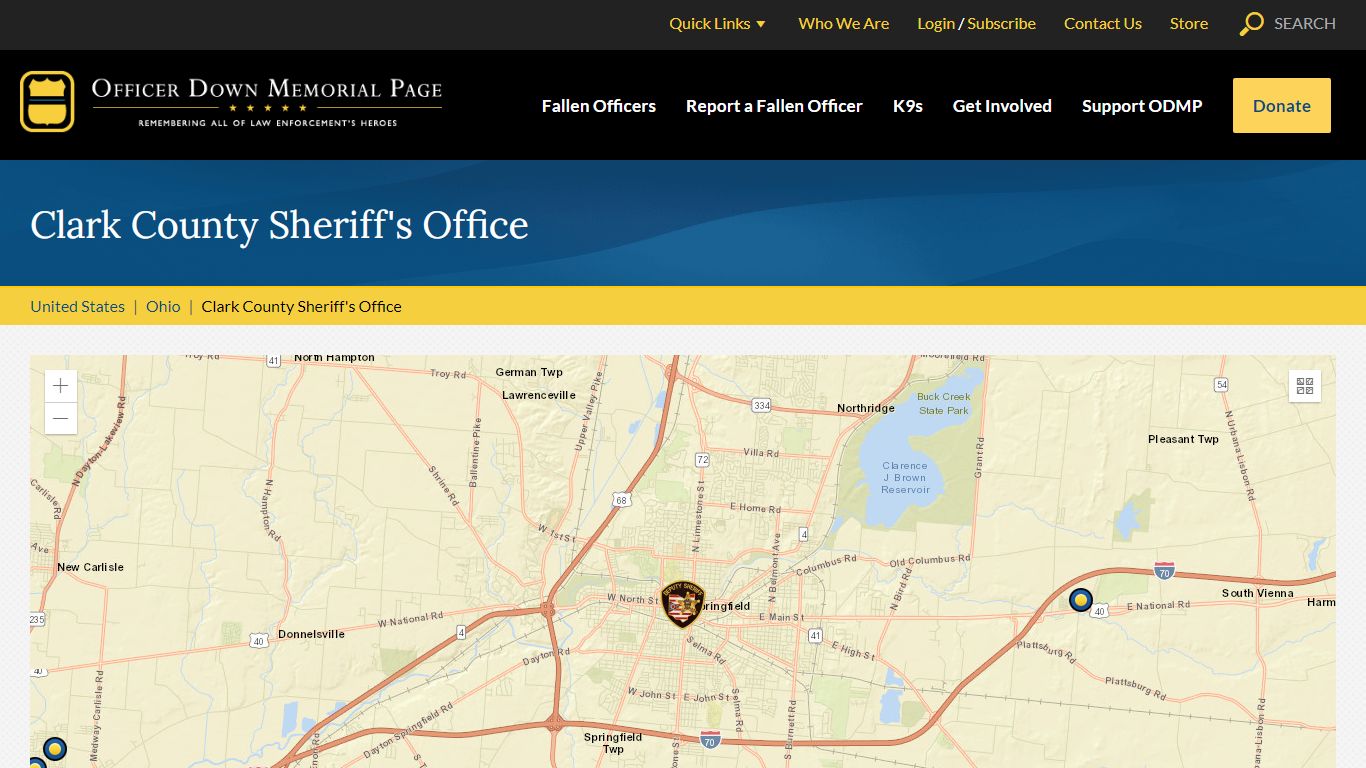Click the Route 72 shield on the map
Viewport: 1366px width, 768px height.
click(702, 460)
